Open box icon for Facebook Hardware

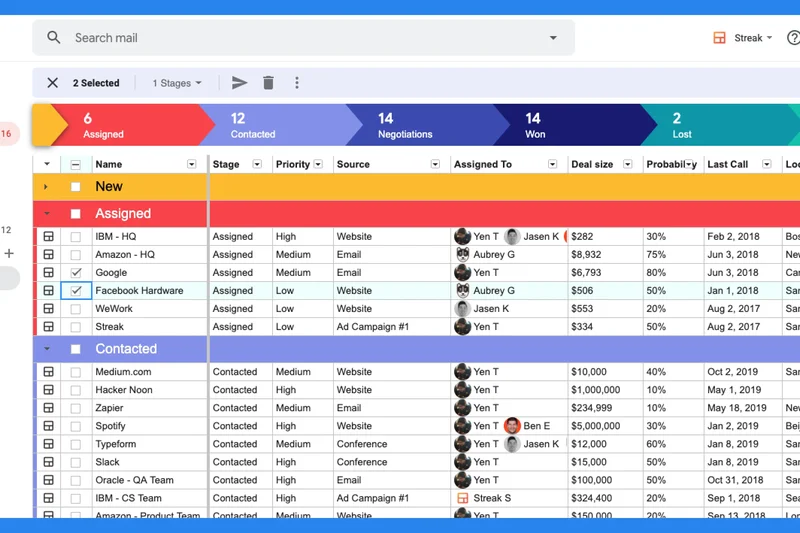(x=48, y=290)
